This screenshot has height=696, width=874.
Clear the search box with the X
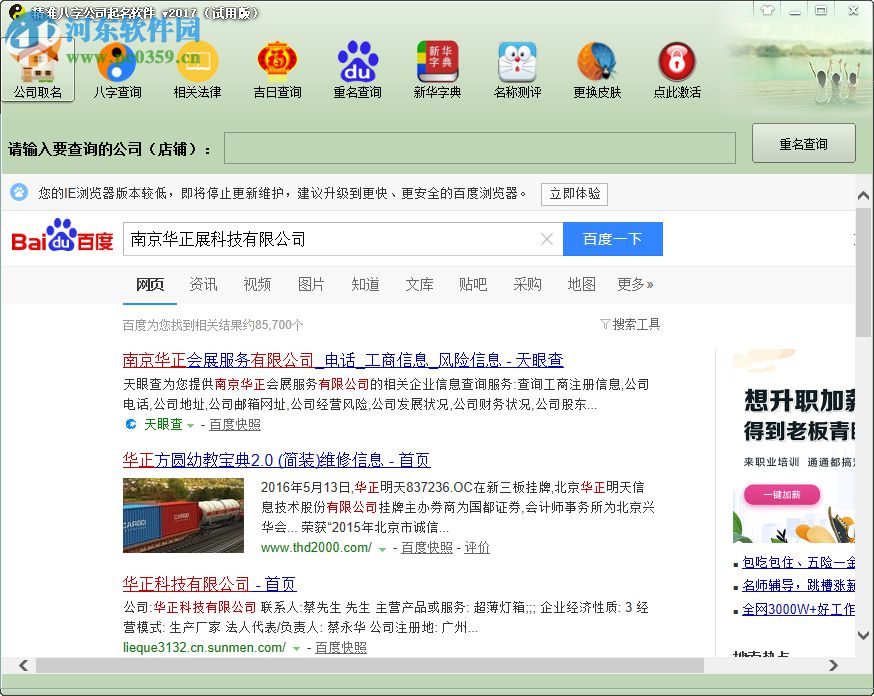pyautogui.click(x=548, y=239)
